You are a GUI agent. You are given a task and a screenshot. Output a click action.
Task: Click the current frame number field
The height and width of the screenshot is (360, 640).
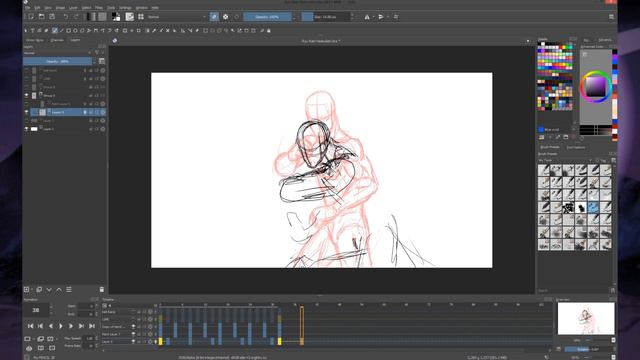click(36, 310)
